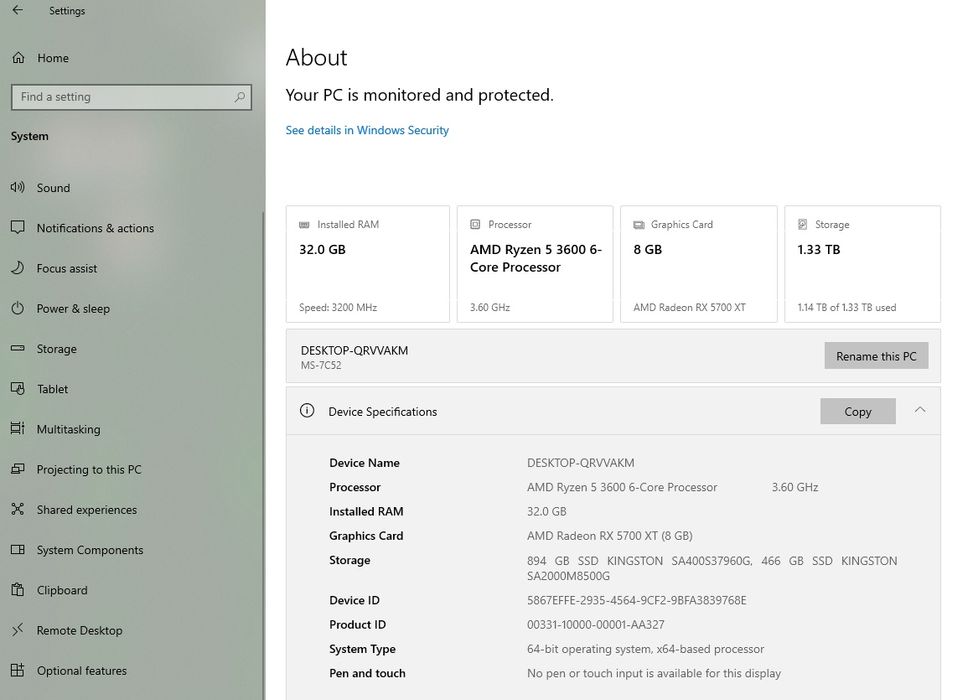Screen dimensions: 973x700
Task: Copy the device specifications
Action: click(857, 411)
